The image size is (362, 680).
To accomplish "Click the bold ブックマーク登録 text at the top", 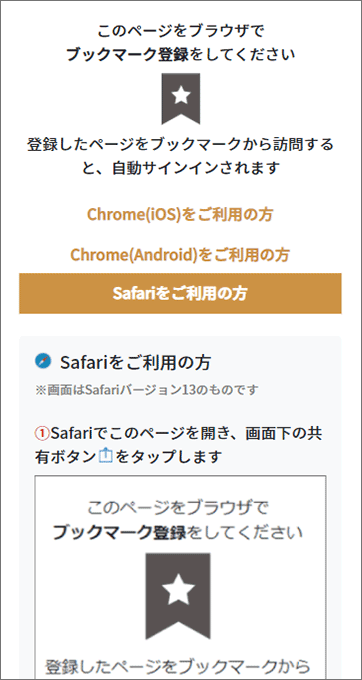I will point(128,55).
